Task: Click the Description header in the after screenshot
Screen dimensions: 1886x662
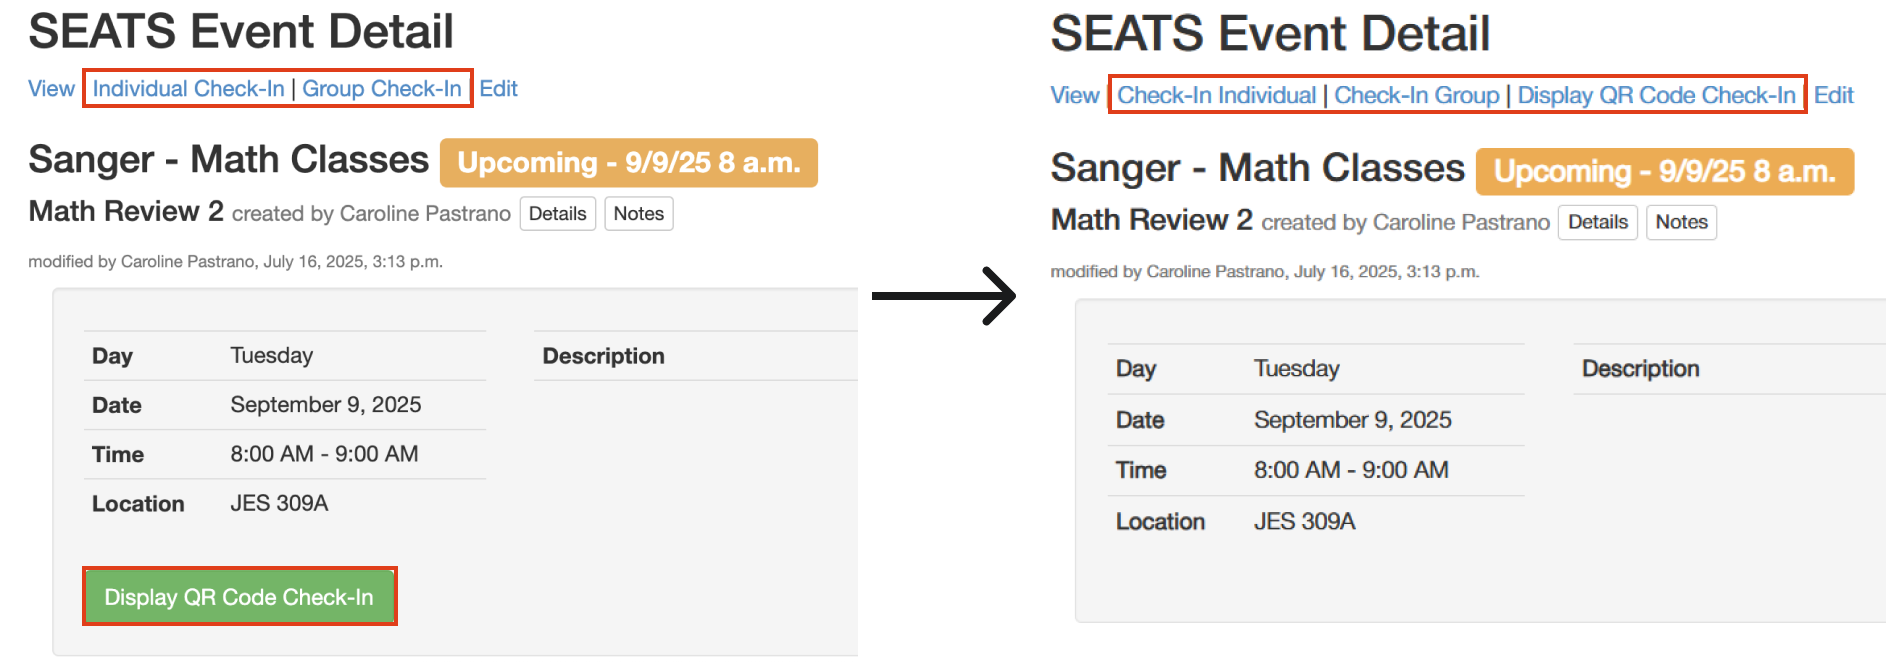Action: pos(1640,369)
